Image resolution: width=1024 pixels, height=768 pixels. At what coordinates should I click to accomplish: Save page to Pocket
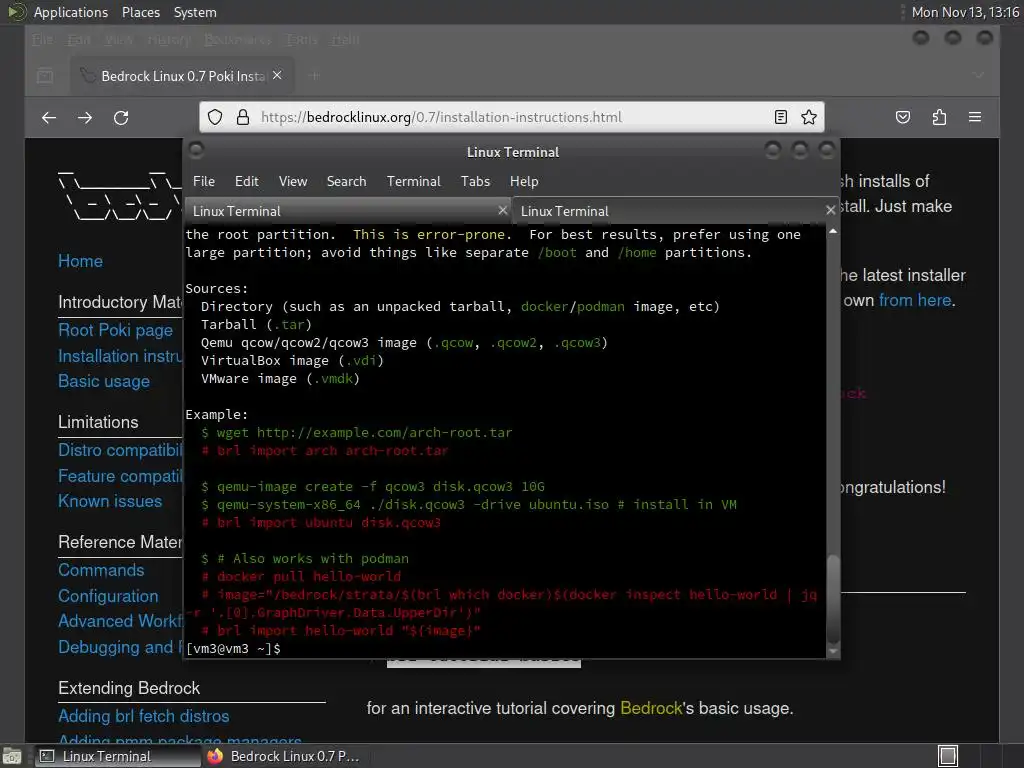(x=903, y=118)
